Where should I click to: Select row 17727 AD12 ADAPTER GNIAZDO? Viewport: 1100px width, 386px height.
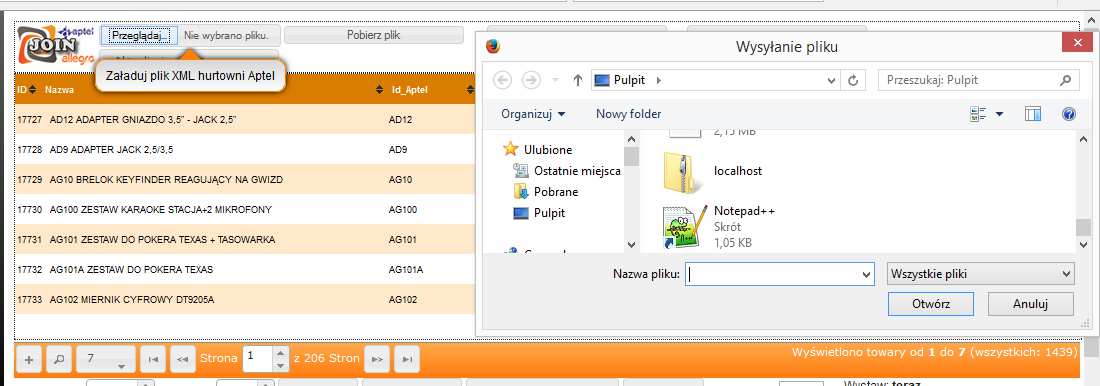(244, 120)
